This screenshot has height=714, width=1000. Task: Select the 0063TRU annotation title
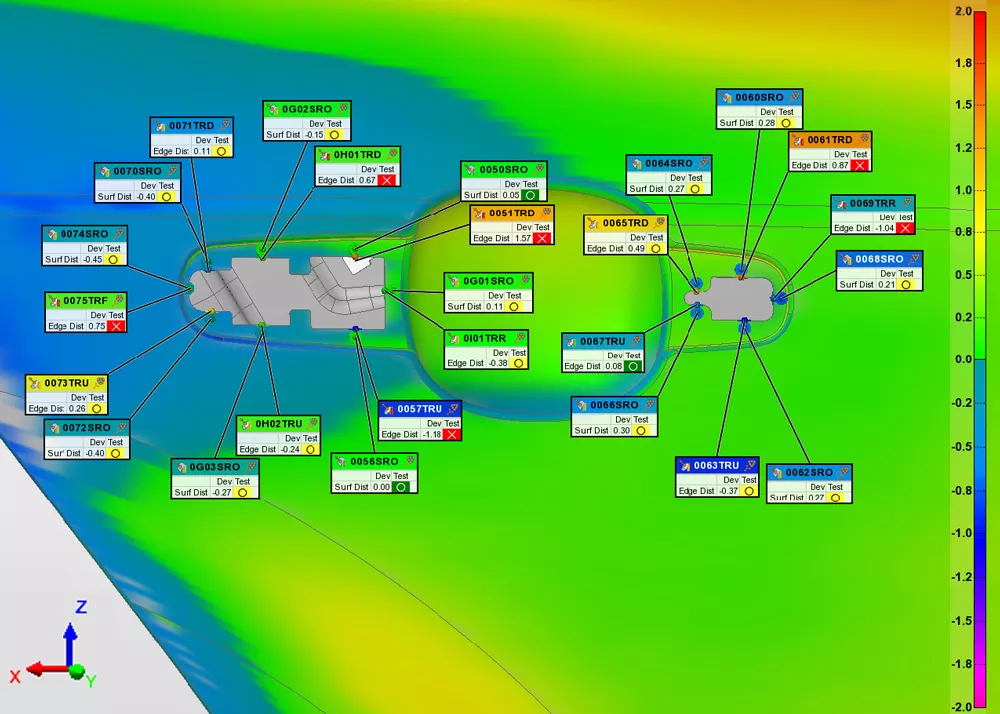point(716,466)
